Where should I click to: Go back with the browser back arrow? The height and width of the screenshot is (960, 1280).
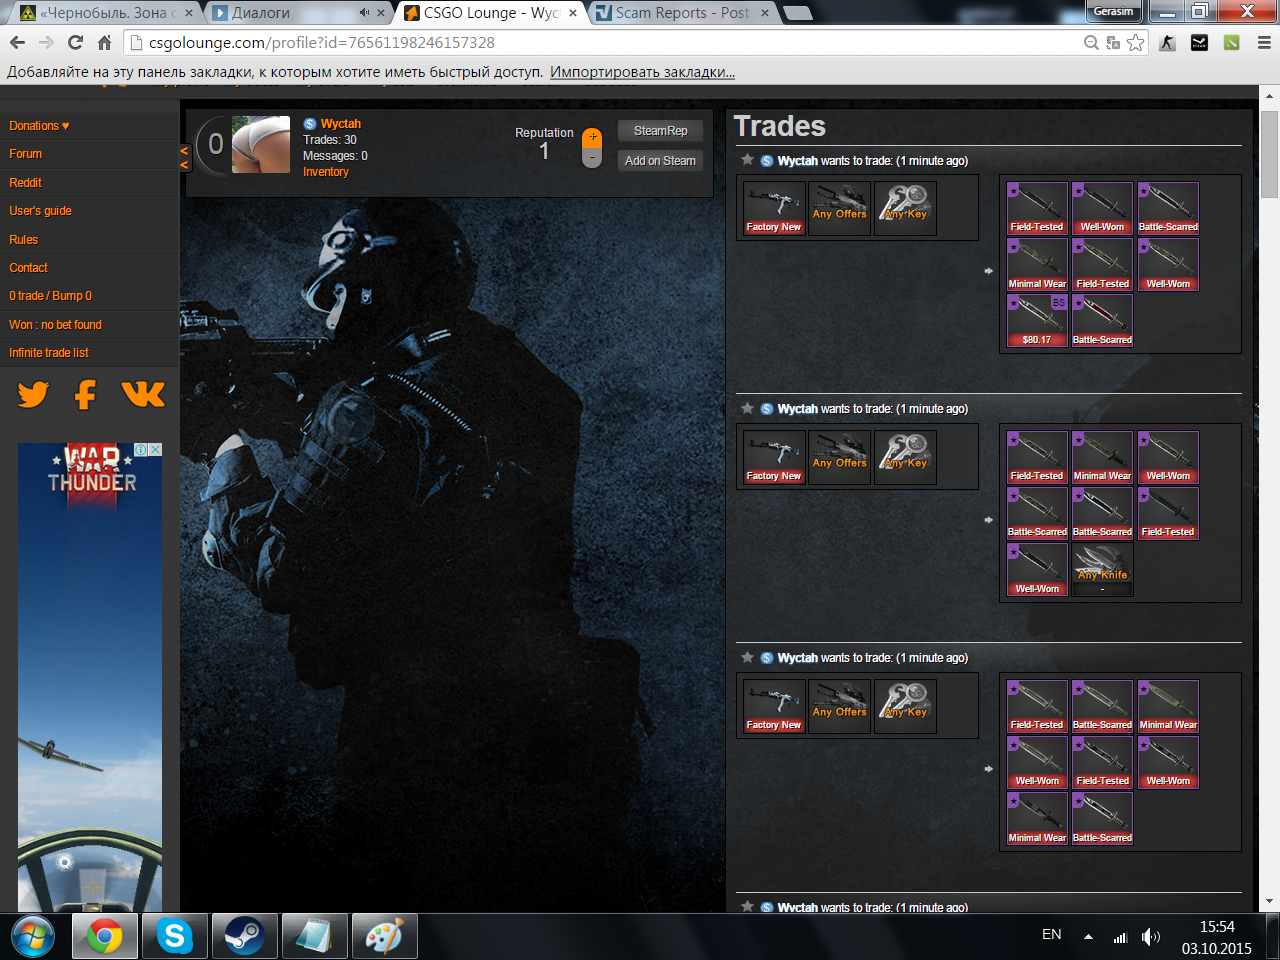pyautogui.click(x=17, y=43)
